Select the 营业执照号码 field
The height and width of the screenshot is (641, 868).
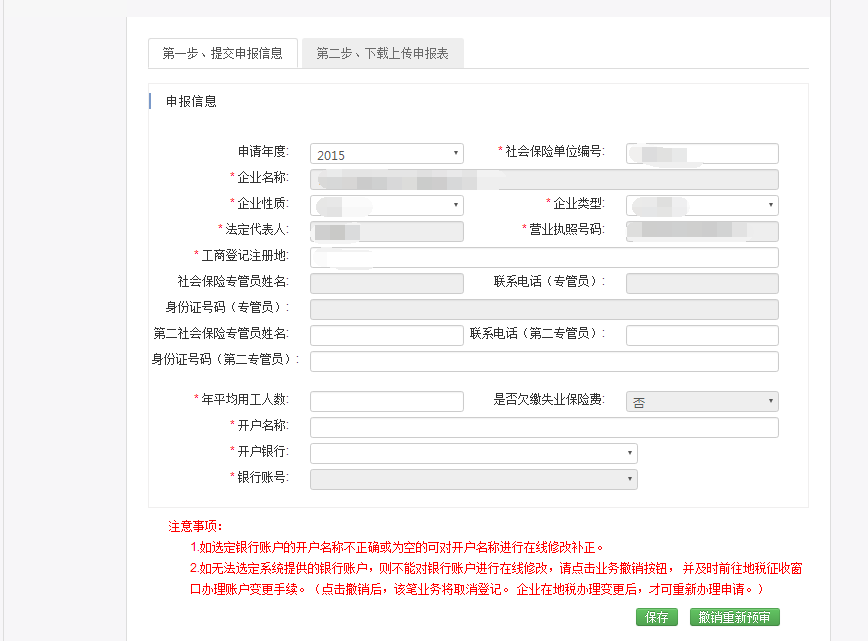pos(702,232)
